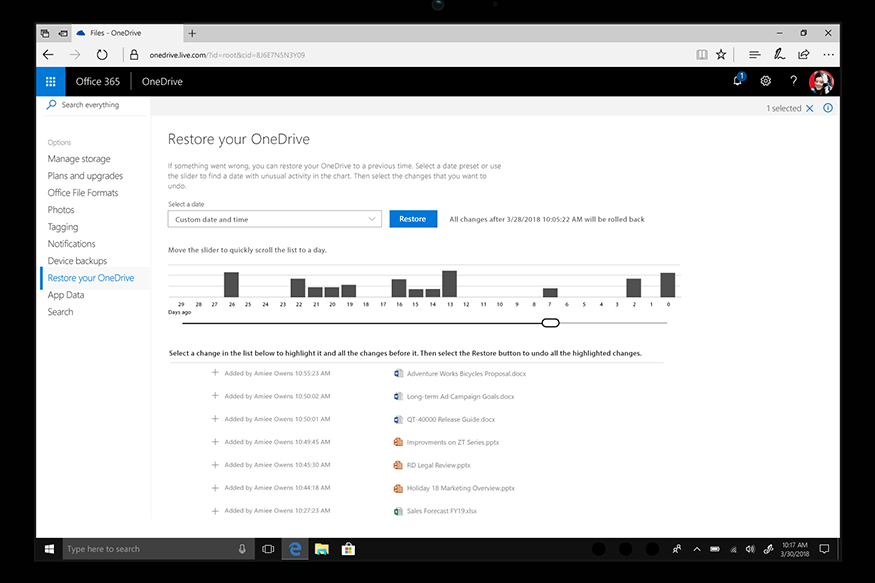Click Word icon beside QT-40000 Release Guide
The height and width of the screenshot is (583, 875).
(398, 420)
